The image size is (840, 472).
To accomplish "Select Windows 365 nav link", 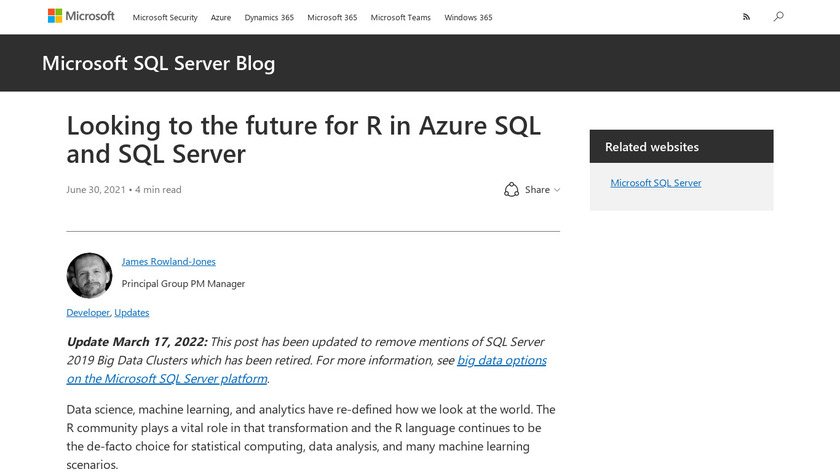I will (x=468, y=17).
